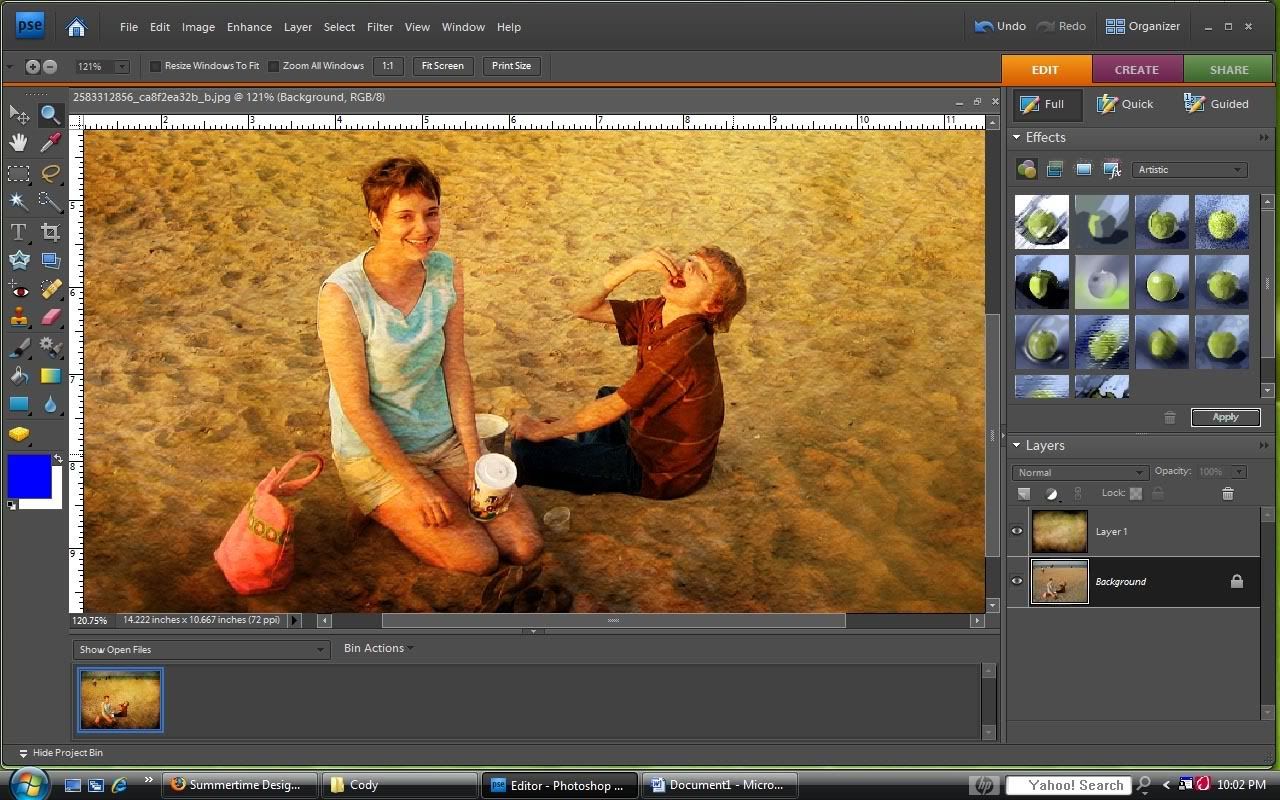Select the Horizontal Type tool
Screen dimensions: 1280x800
(x=18, y=232)
